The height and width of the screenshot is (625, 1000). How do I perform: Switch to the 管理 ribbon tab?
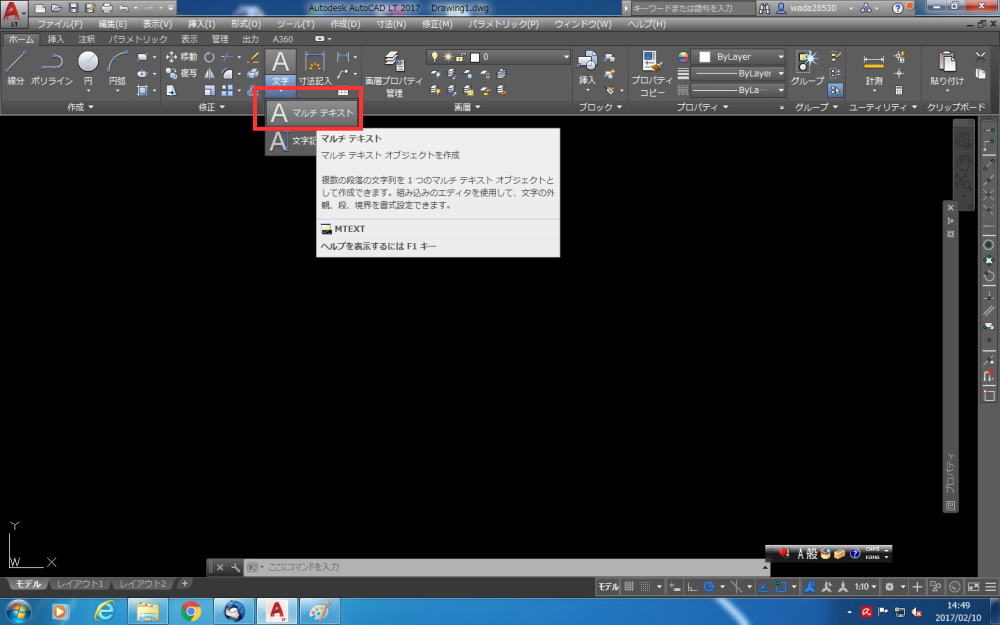pos(220,39)
